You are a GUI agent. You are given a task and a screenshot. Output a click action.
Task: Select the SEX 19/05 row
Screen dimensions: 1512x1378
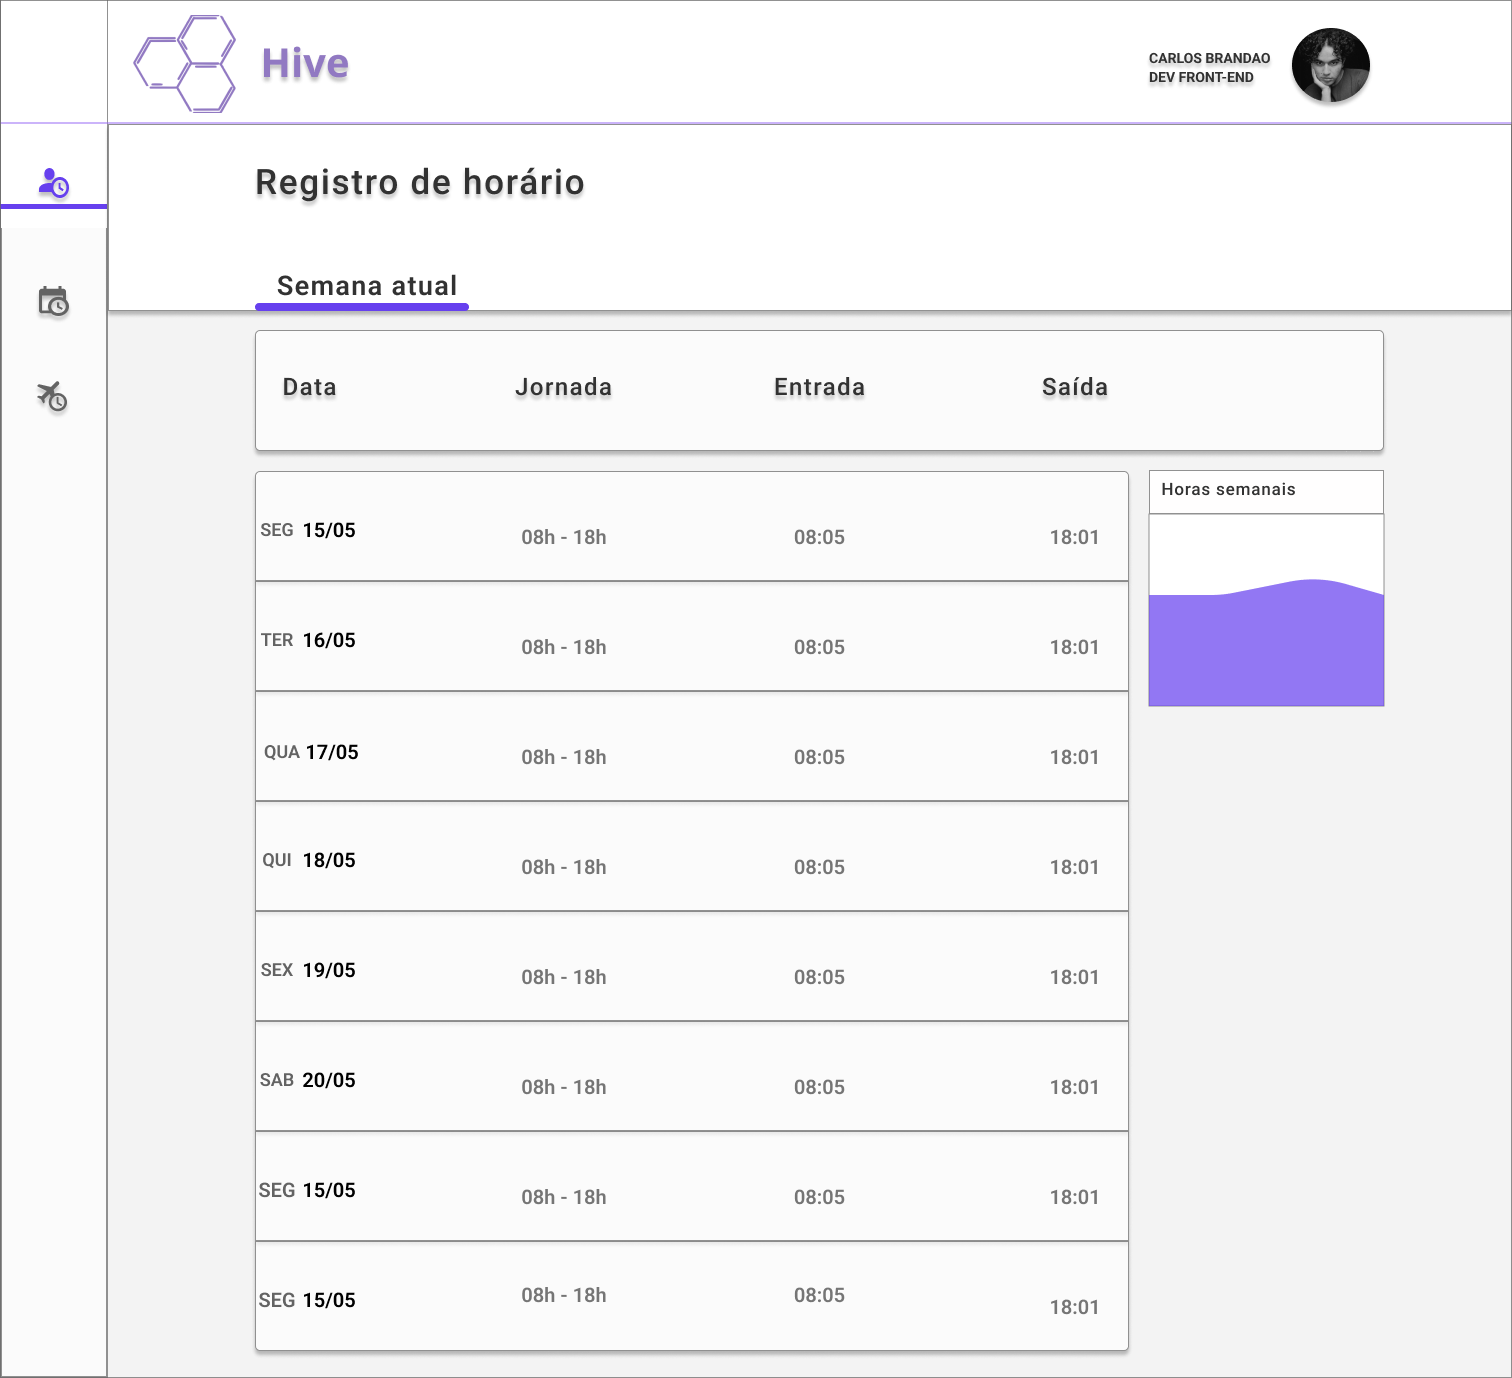coord(692,966)
